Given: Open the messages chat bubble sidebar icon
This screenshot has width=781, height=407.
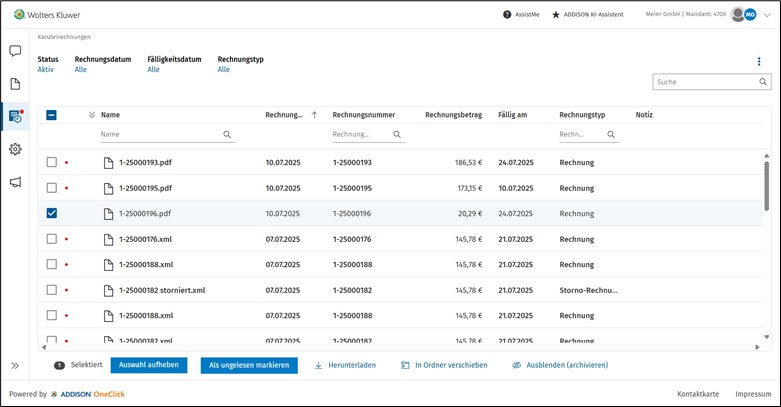Looking at the screenshot, I should click(x=15, y=51).
